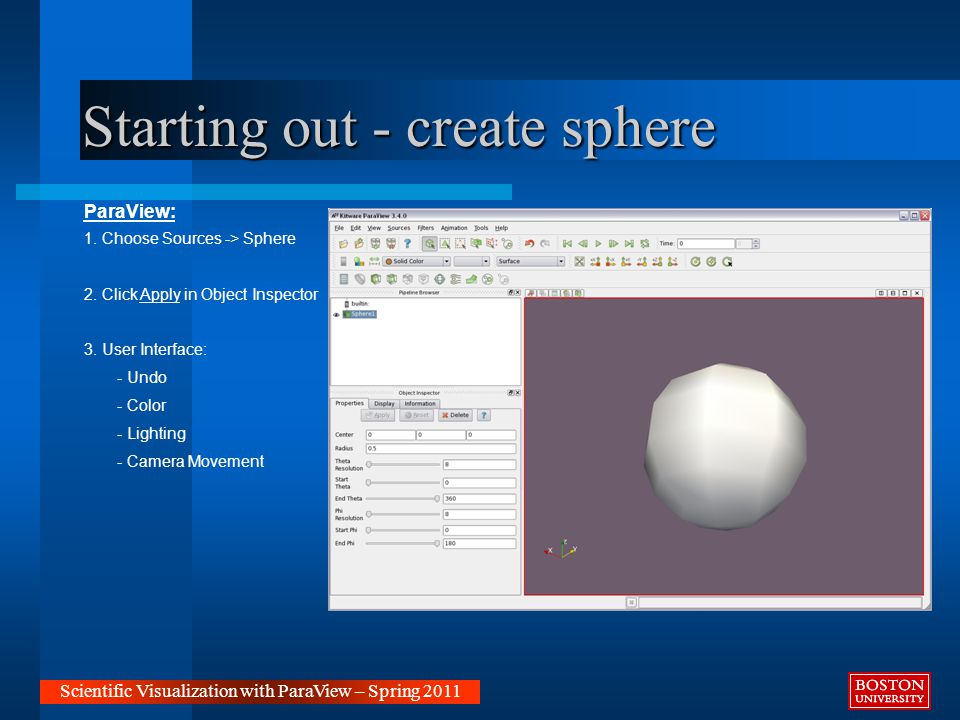Screen dimensions: 960x720
Task: Click the Reset Camera icon
Action: click(580, 261)
